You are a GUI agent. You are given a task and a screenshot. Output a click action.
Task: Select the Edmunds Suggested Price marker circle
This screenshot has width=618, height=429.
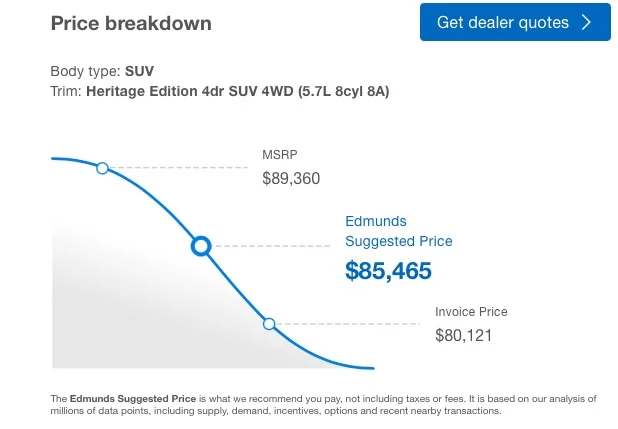click(201, 245)
